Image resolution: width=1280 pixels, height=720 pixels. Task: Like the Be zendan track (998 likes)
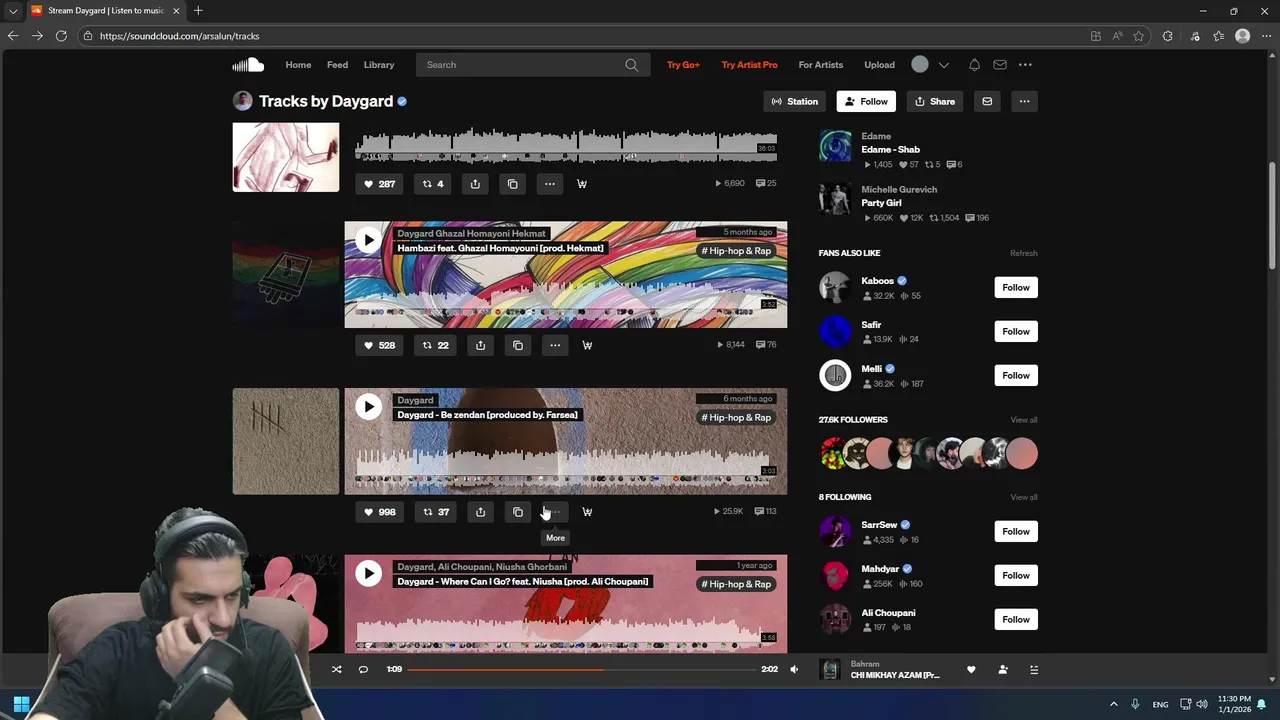point(379,512)
